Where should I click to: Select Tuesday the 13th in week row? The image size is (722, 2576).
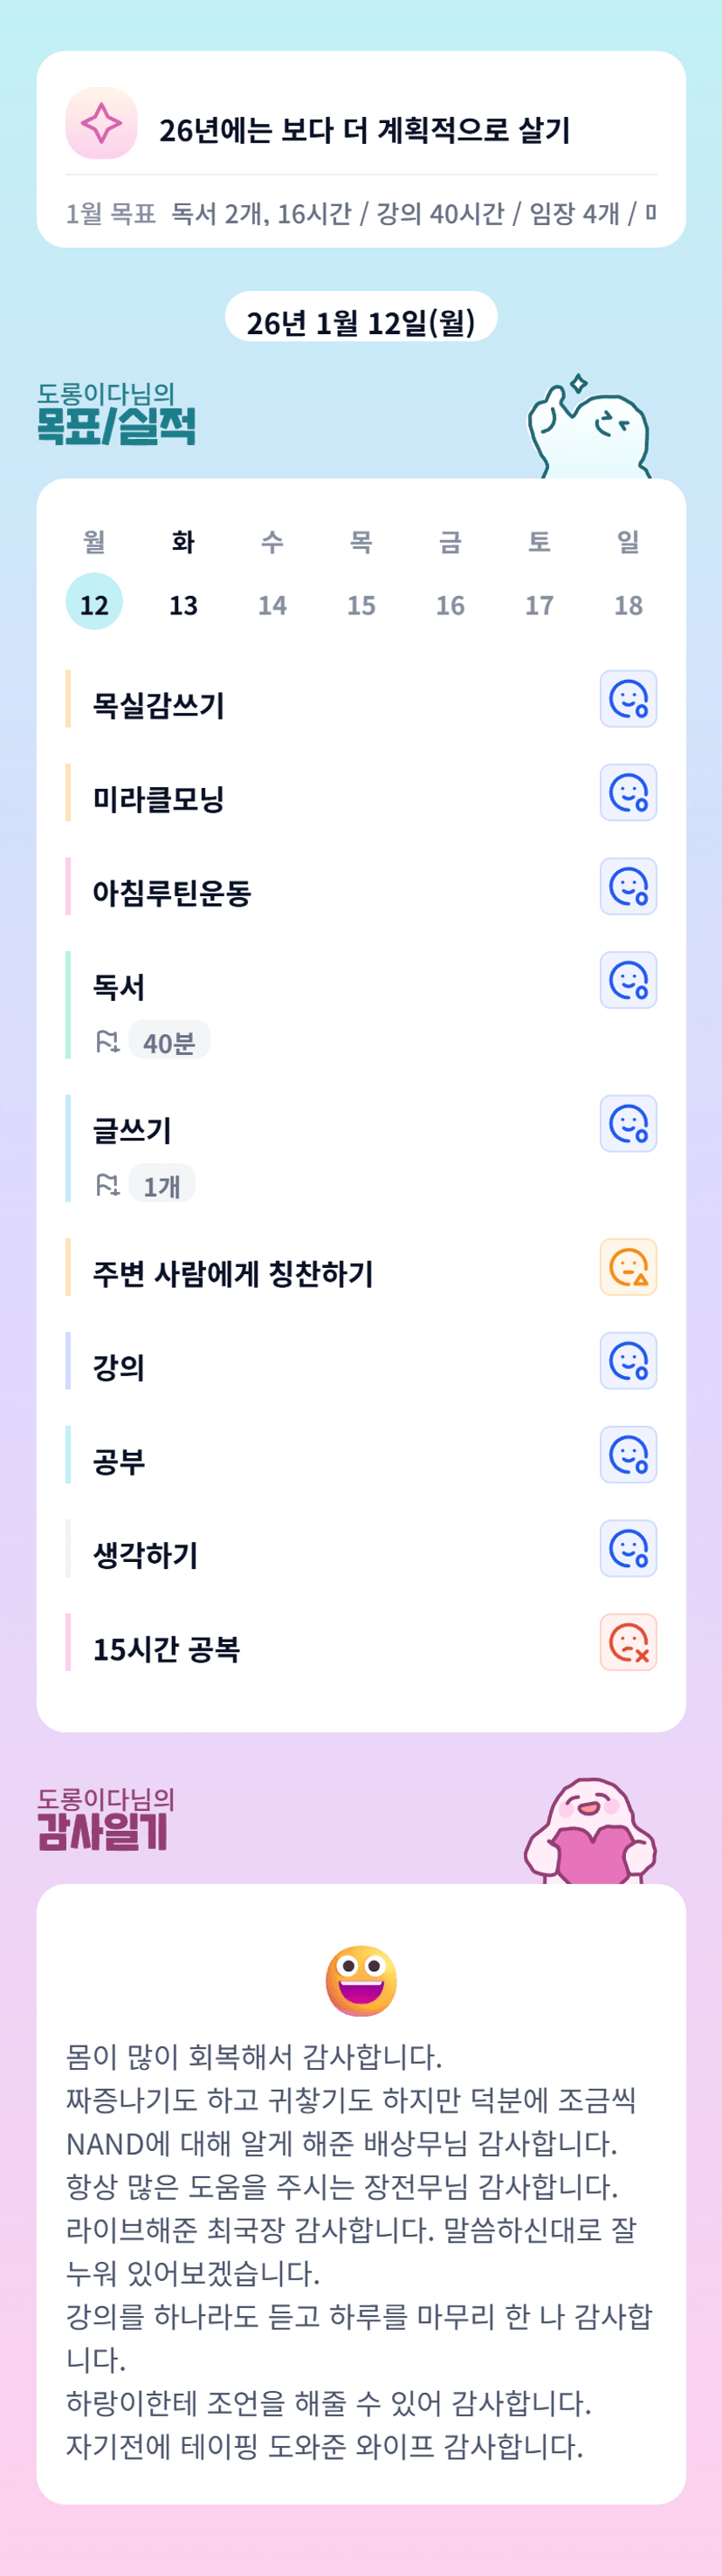tap(183, 604)
